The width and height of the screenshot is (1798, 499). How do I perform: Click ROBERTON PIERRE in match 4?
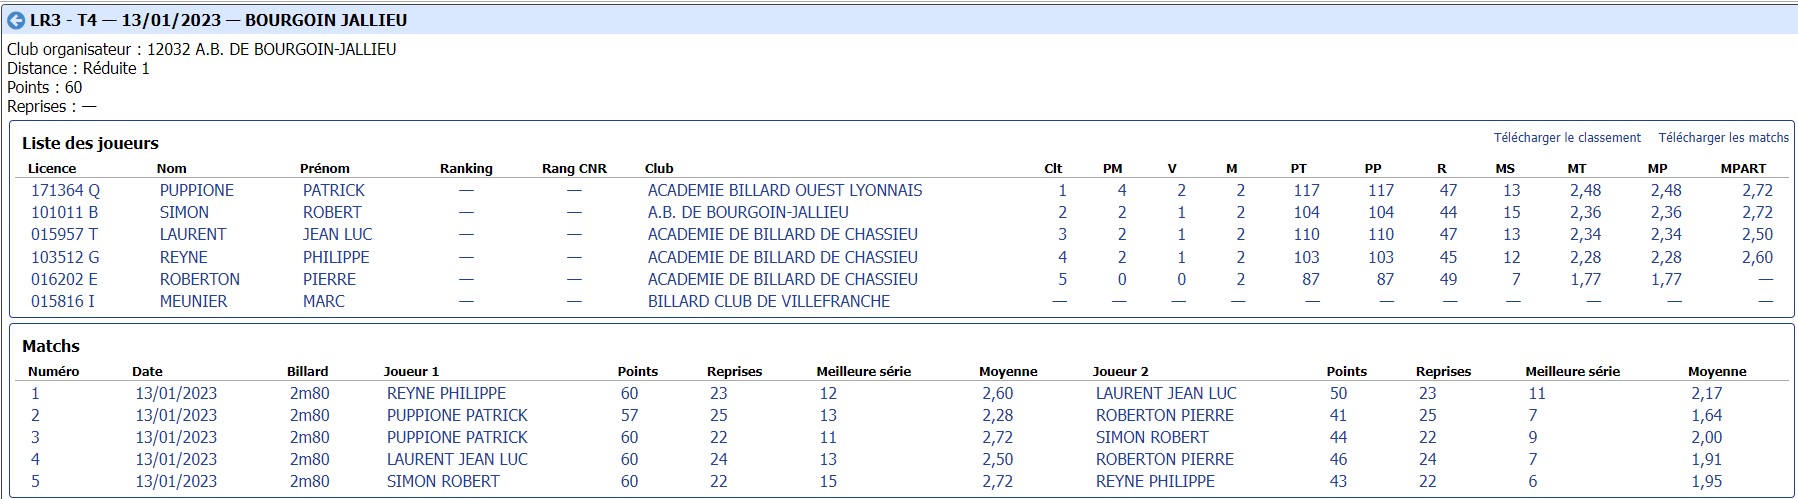[x=1164, y=459]
